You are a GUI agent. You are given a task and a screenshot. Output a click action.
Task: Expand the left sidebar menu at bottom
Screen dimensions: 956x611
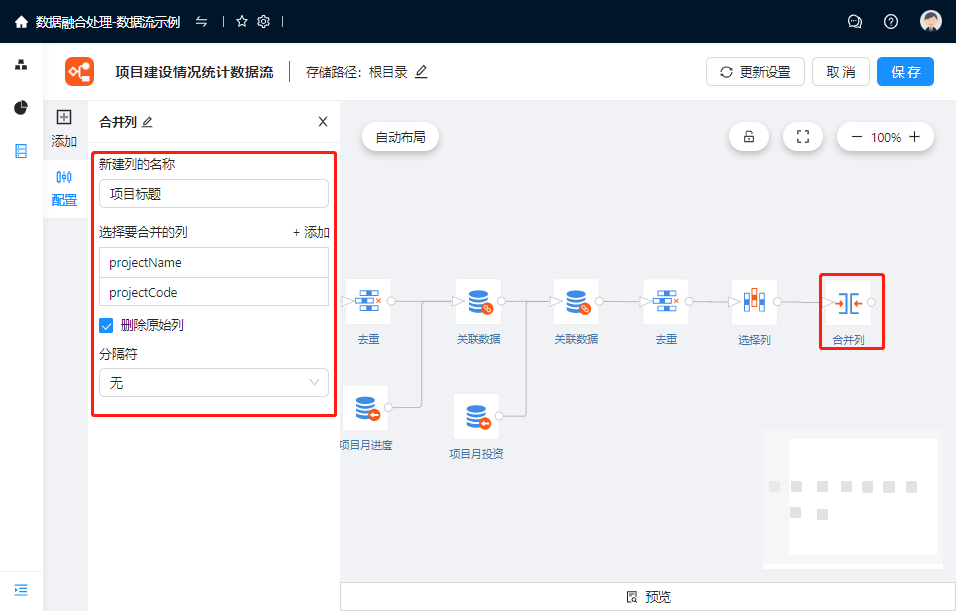pos(21,589)
